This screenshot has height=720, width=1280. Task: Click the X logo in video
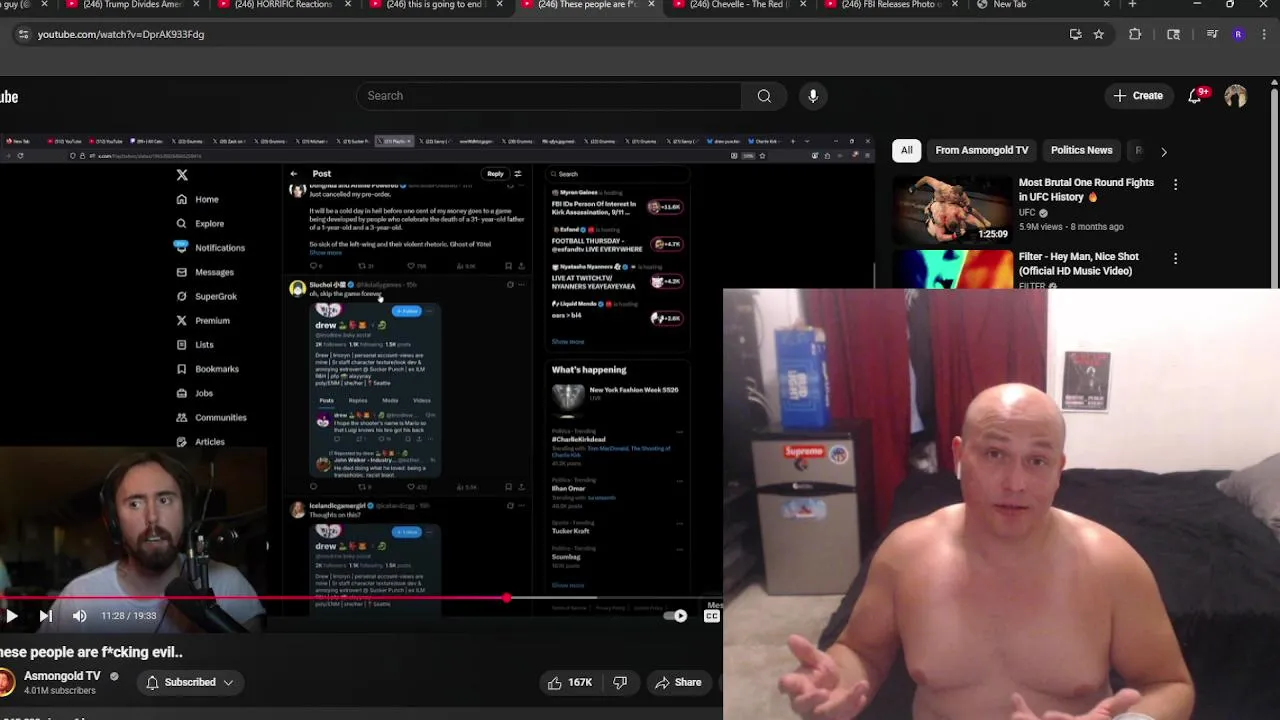(x=182, y=175)
